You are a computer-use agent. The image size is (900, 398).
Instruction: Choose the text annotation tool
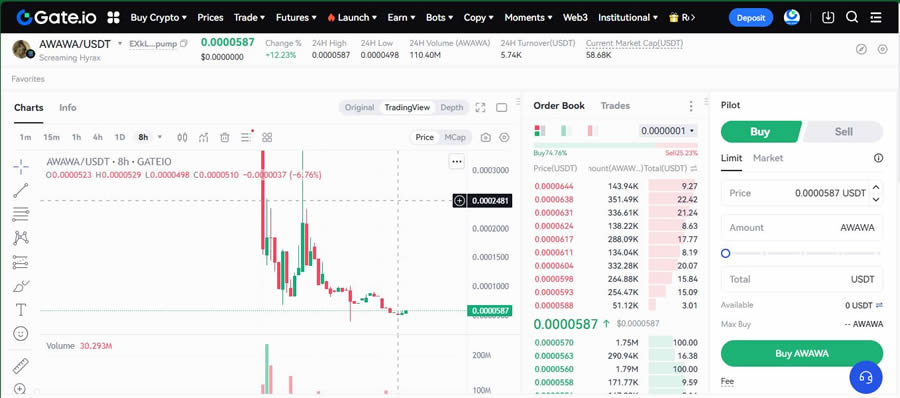[21, 310]
